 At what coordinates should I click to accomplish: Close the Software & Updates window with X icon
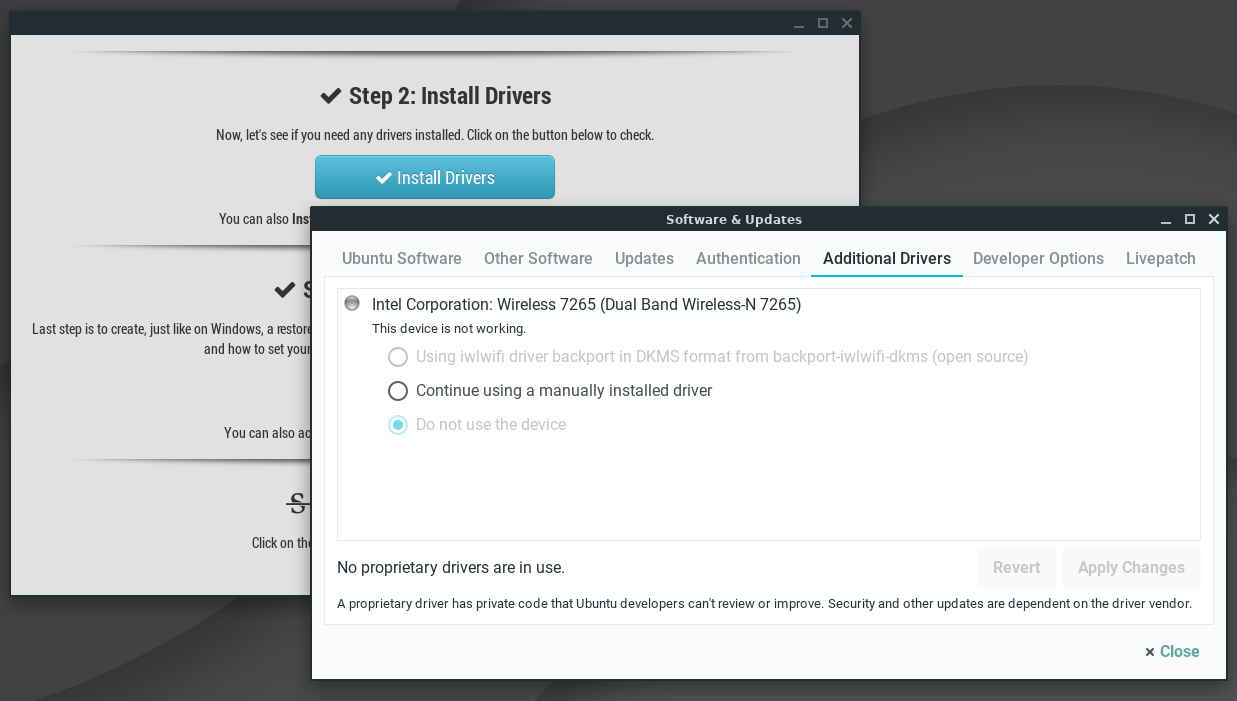click(x=1214, y=219)
